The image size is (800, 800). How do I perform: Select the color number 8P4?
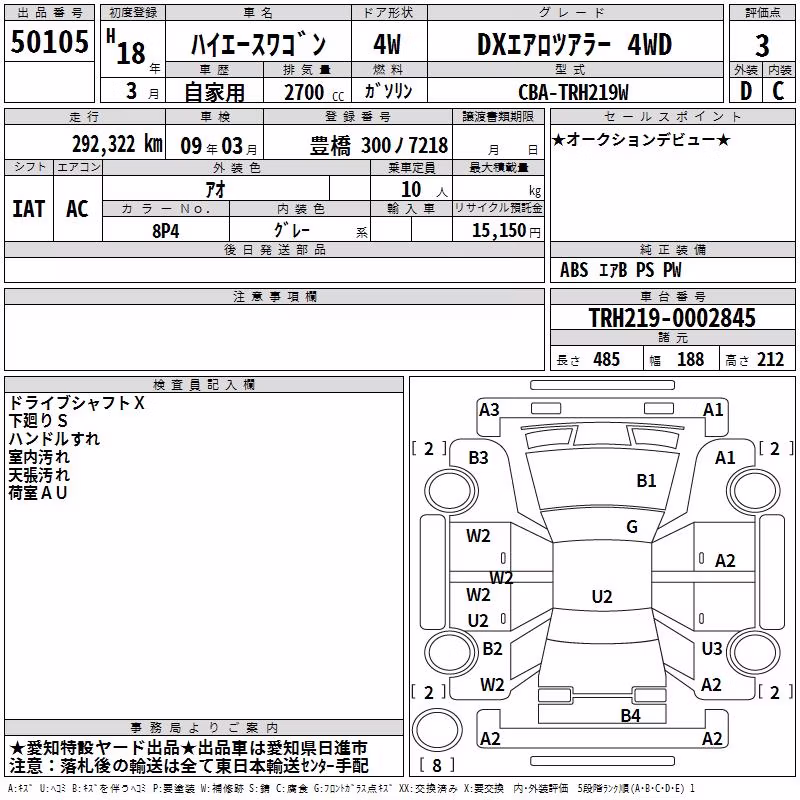tap(166, 231)
